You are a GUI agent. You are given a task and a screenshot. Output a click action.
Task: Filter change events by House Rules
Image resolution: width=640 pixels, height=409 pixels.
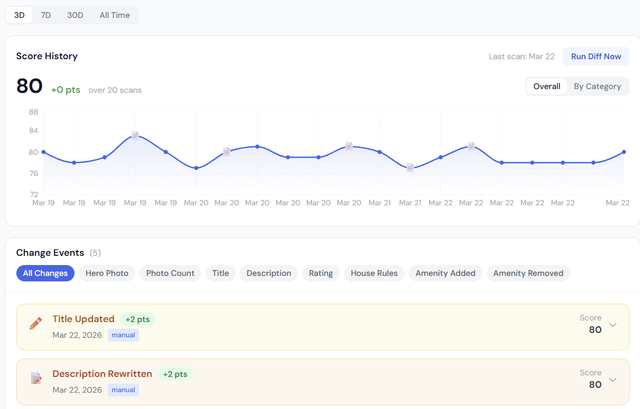click(374, 273)
